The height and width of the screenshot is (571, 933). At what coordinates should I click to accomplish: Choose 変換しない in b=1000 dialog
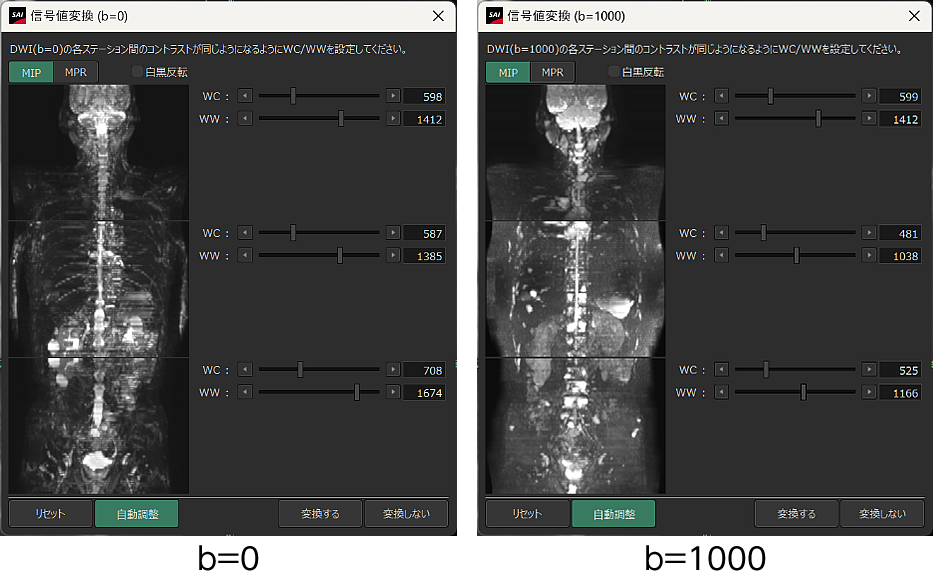[882, 514]
